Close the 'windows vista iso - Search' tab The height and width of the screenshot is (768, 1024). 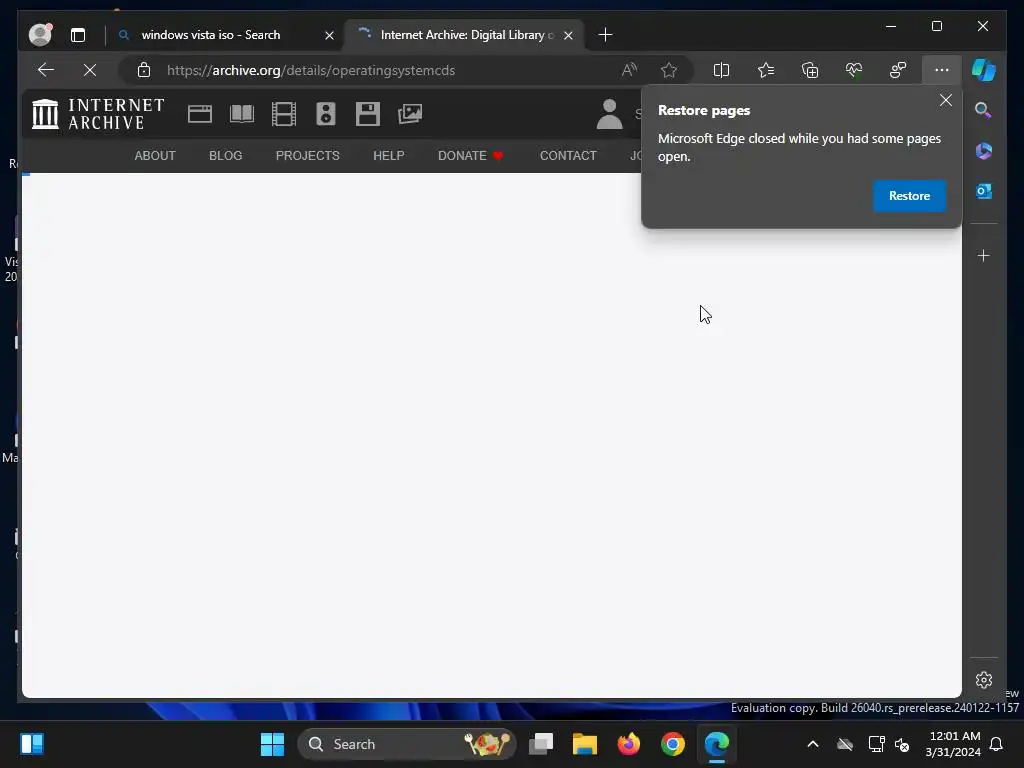[329, 35]
